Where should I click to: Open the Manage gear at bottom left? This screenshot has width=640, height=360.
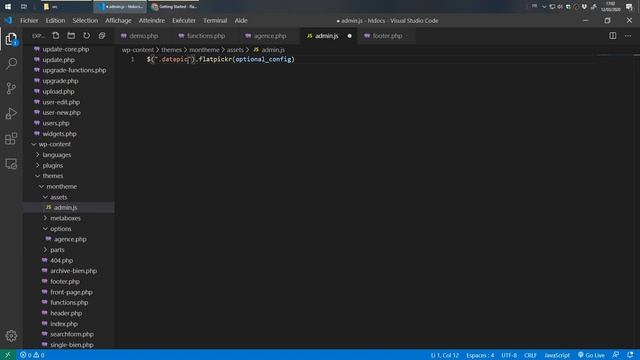11,336
